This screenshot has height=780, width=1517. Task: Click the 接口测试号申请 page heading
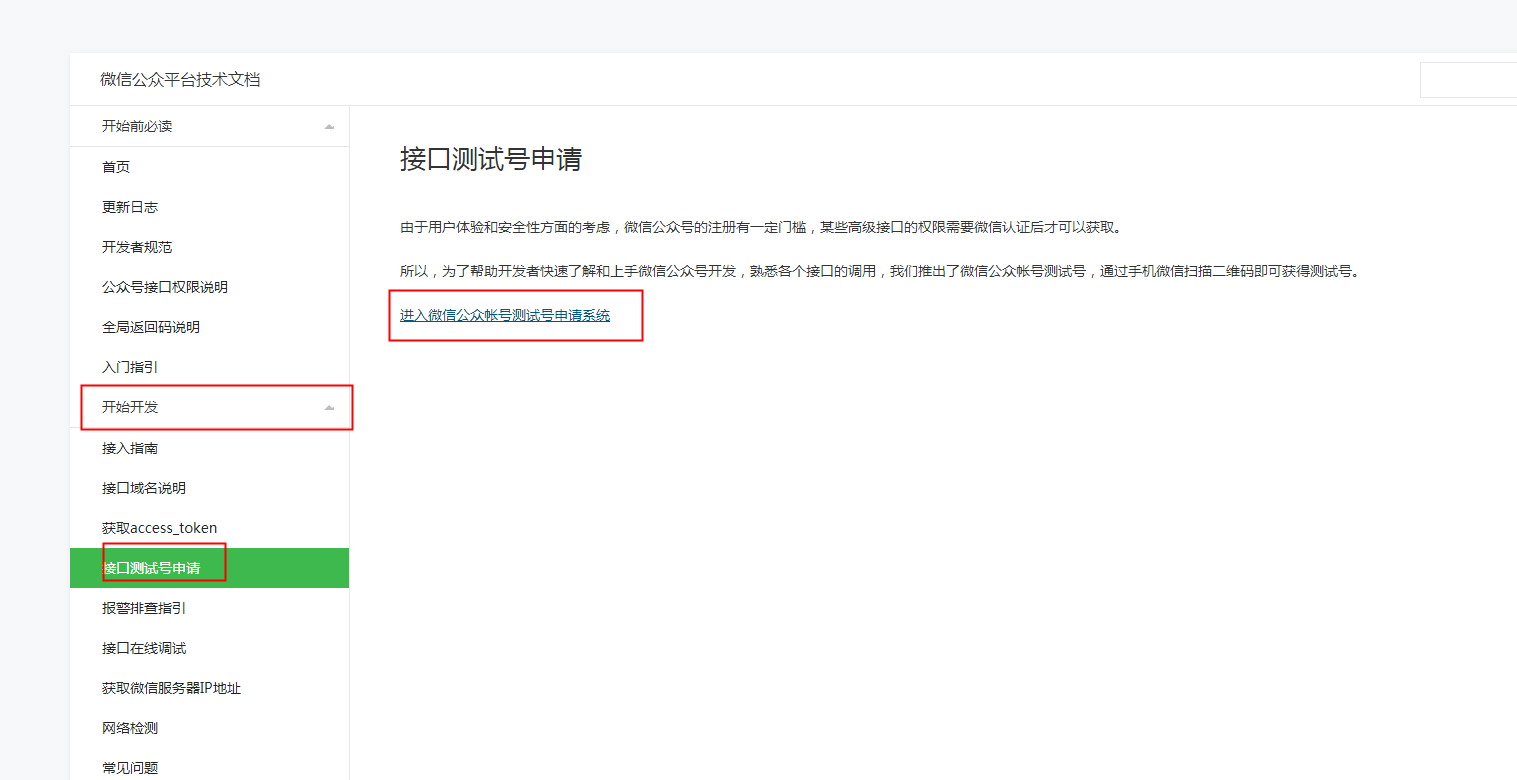coord(491,159)
